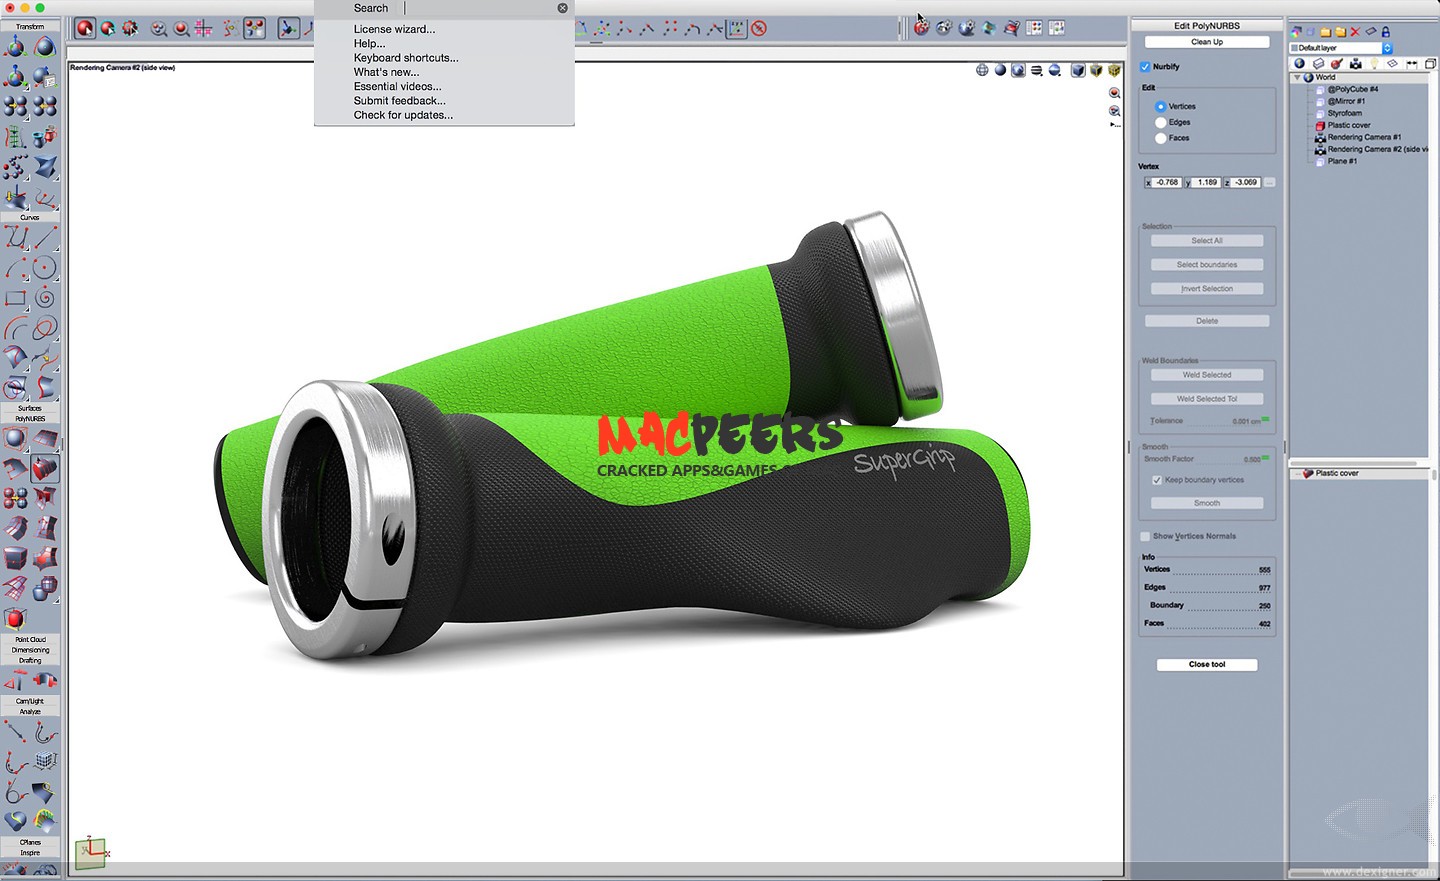Screen dimensions: 1440x881
Task: Uncheck the Nurbify checkbox
Action: pos(1145,67)
